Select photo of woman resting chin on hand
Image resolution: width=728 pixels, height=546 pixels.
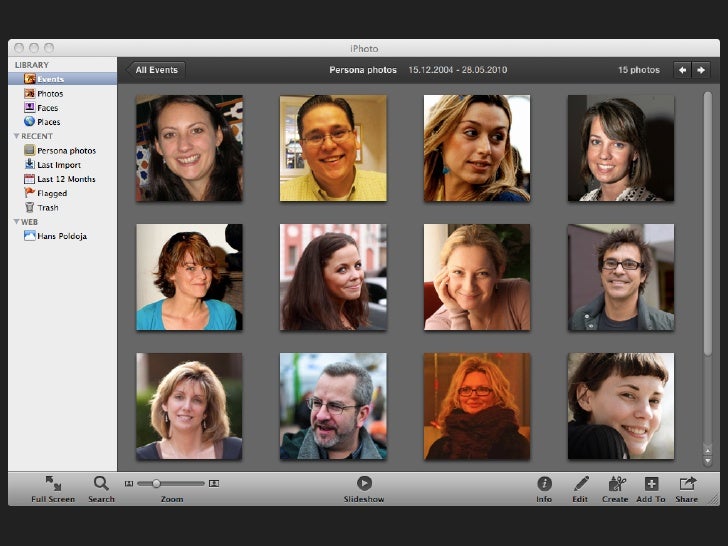477,277
